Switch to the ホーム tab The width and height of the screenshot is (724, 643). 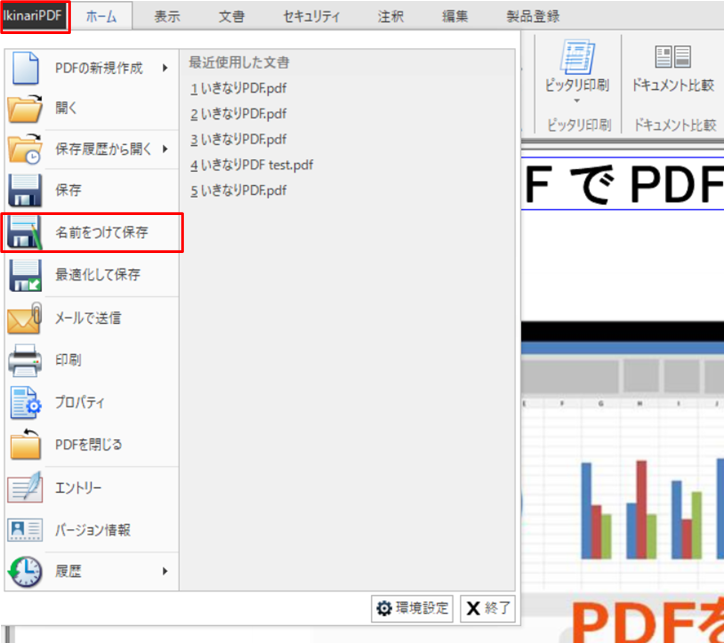pyautogui.click(x=102, y=17)
